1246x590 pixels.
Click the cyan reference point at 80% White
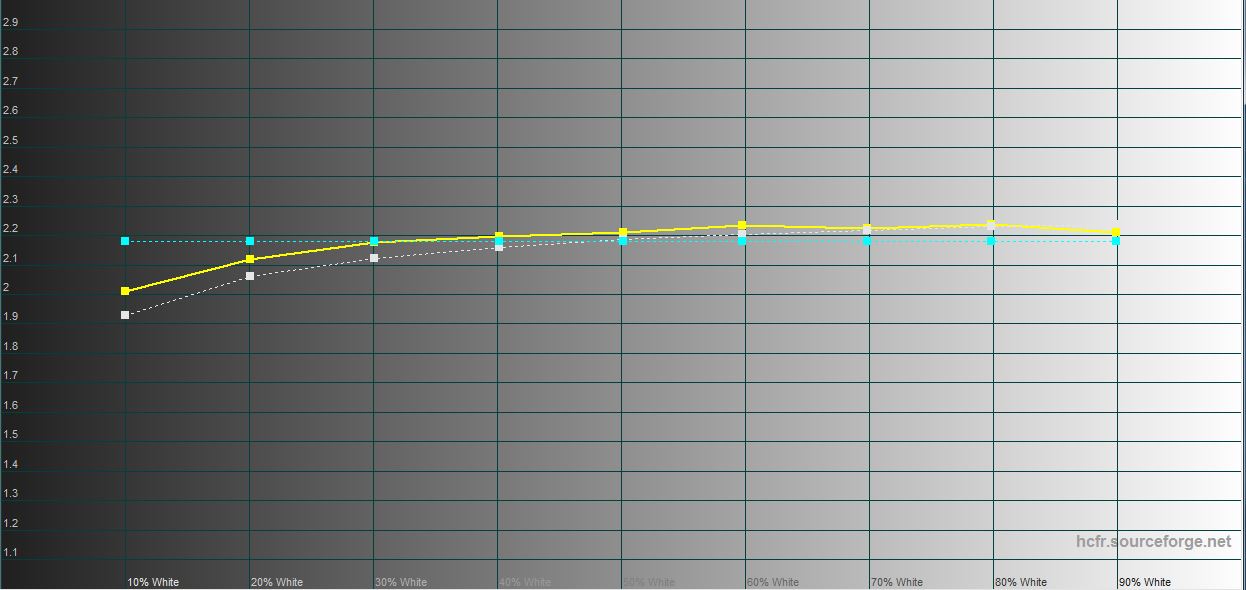[991, 241]
